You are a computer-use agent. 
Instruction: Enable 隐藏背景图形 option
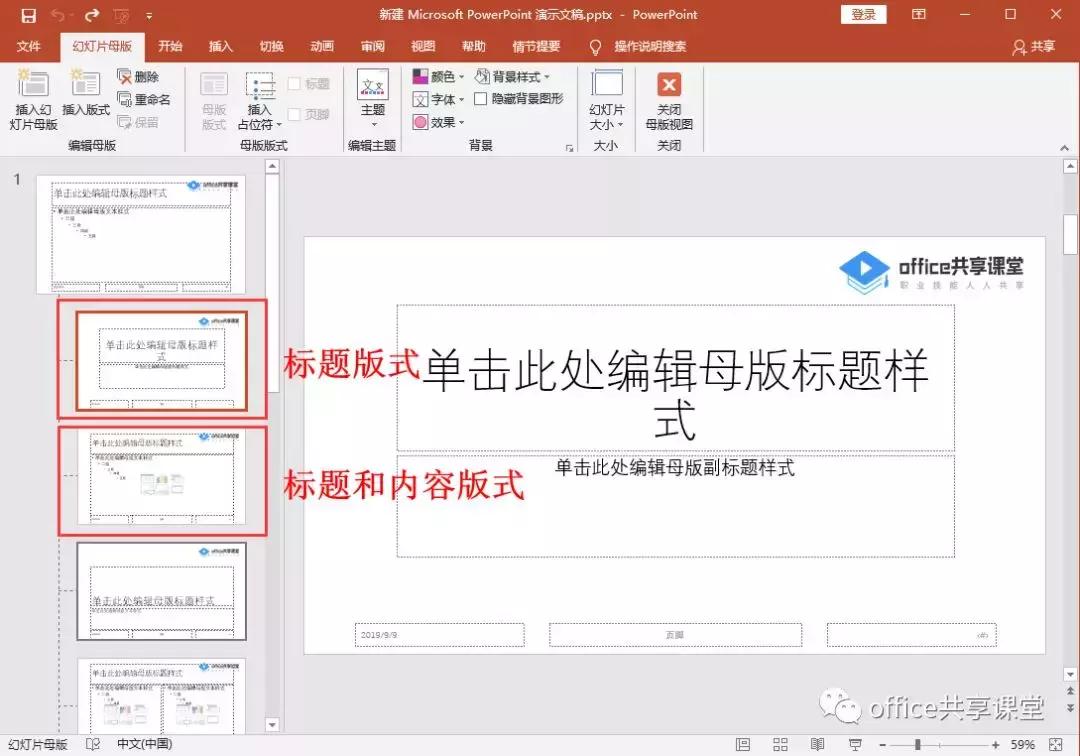tap(479, 99)
